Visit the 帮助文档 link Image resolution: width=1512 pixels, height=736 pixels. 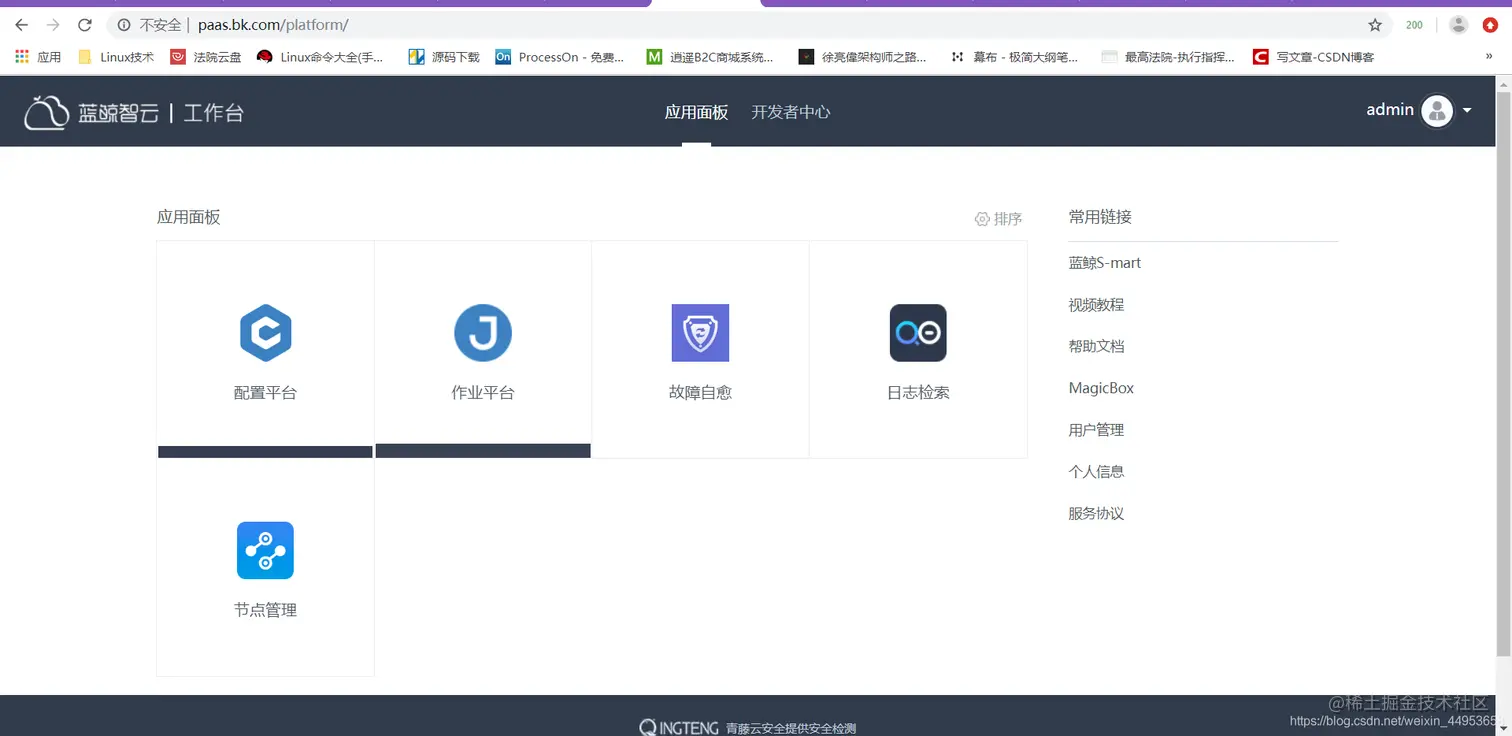[x=1095, y=346]
